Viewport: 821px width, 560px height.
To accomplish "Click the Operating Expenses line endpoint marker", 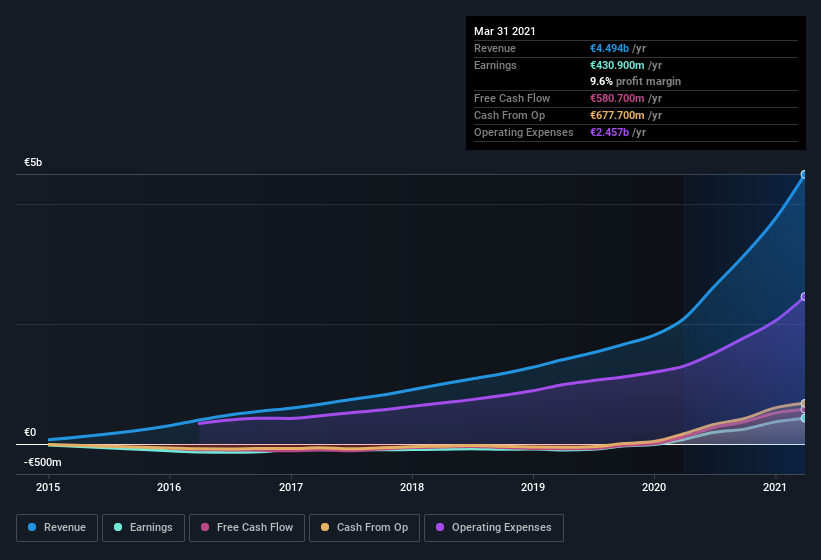I will coord(804,297).
